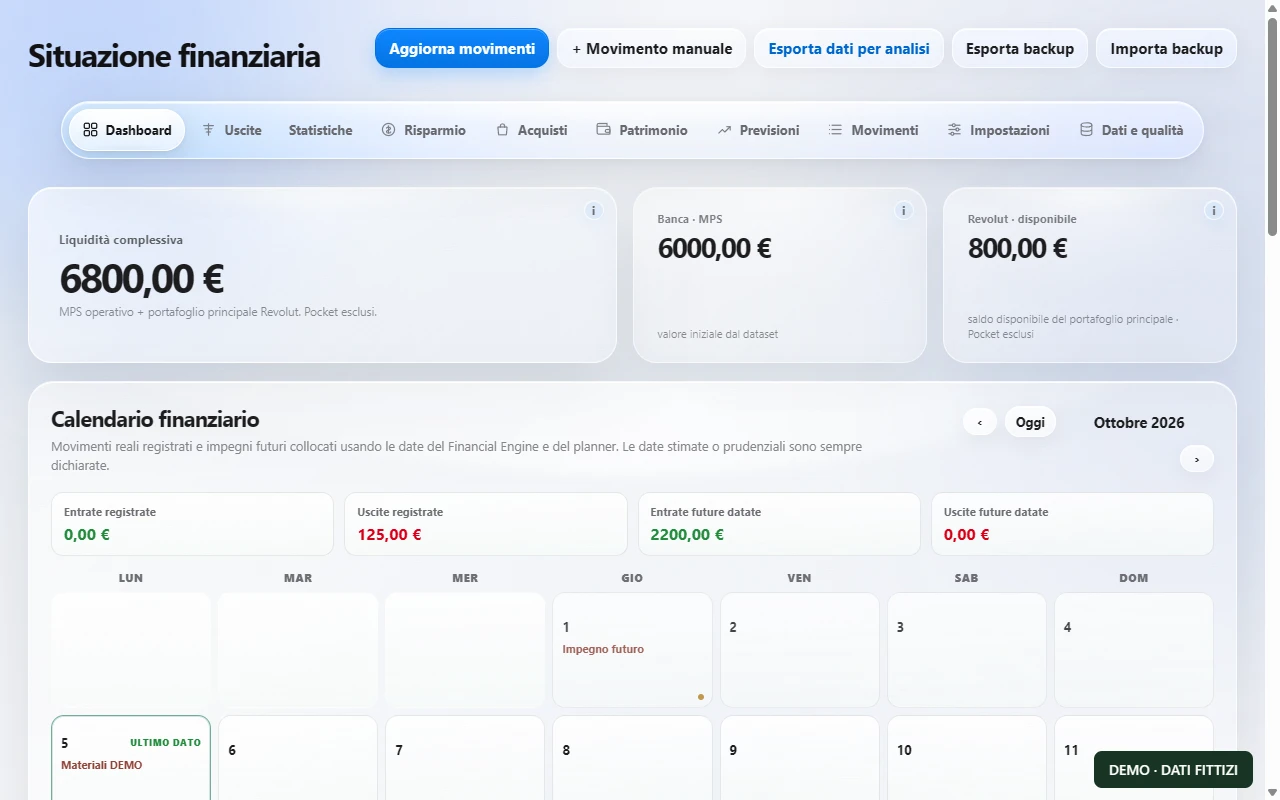This screenshot has height=800, width=1280.
Task: Select calendar day 1 with Impegno futuro
Action: [632, 650]
